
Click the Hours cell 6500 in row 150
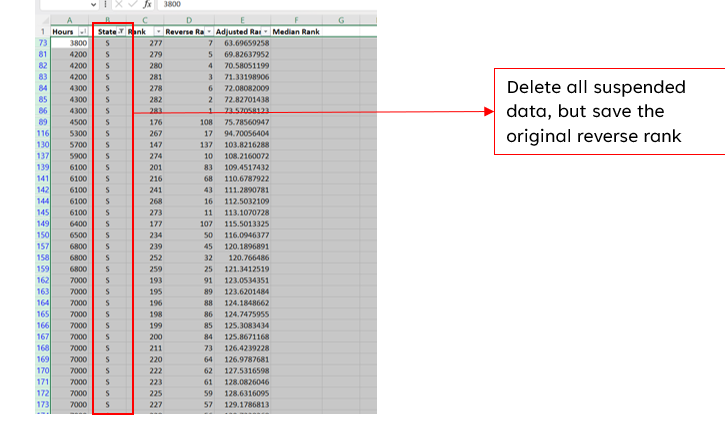coord(69,235)
